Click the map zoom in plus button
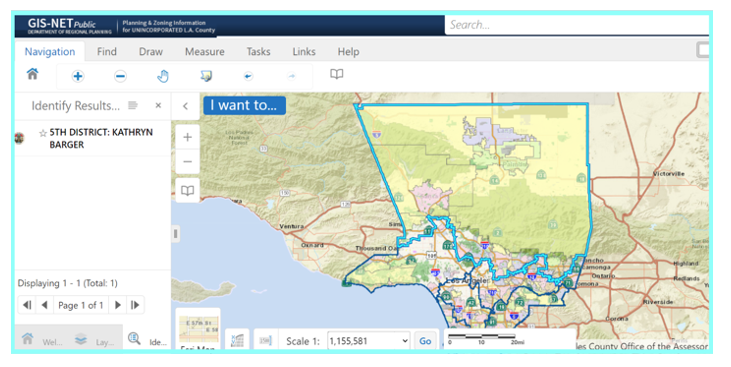This screenshot has height=367, width=731. point(187,137)
